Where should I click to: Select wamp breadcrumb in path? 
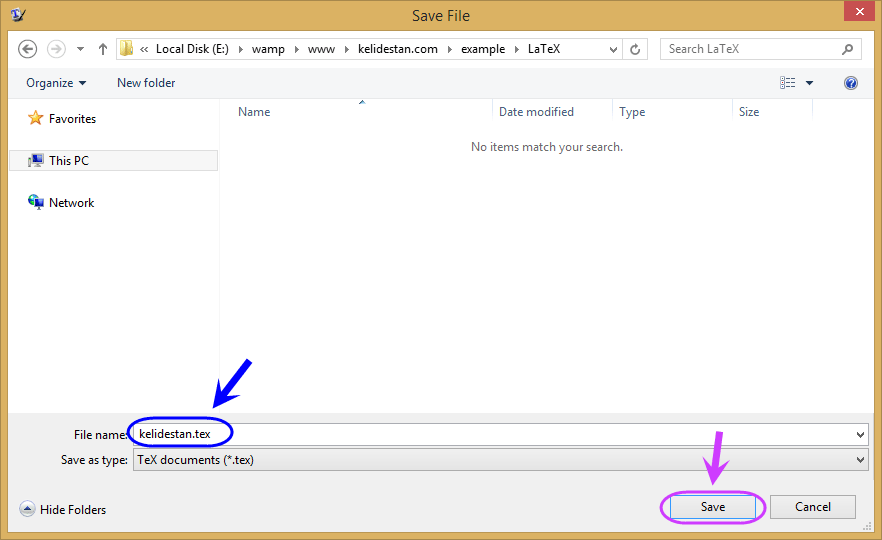click(x=268, y=49)
